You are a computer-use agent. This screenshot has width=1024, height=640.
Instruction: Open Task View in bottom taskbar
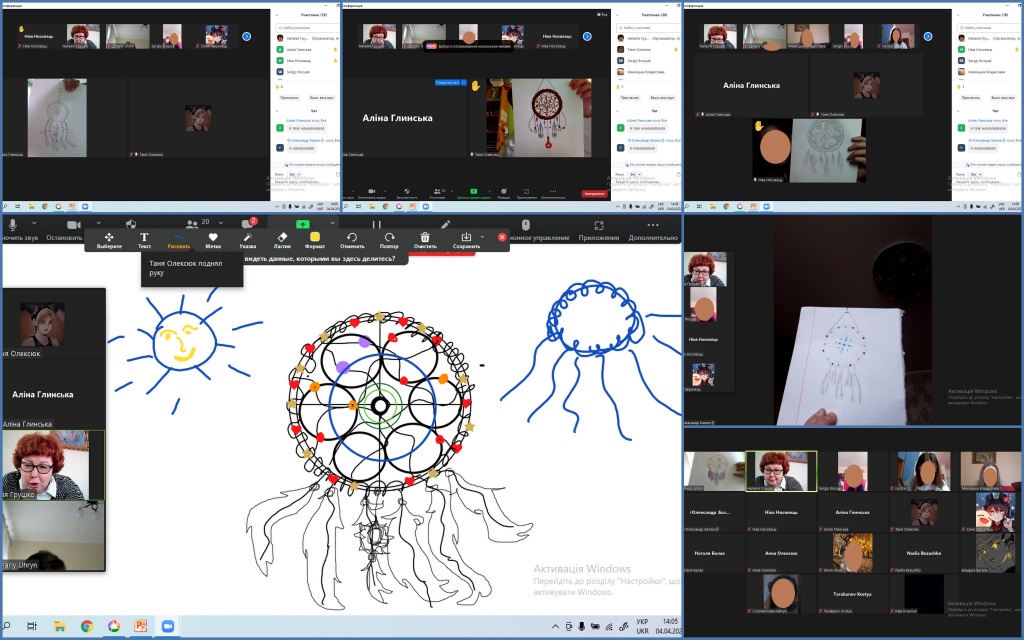(x=32, y=626)
